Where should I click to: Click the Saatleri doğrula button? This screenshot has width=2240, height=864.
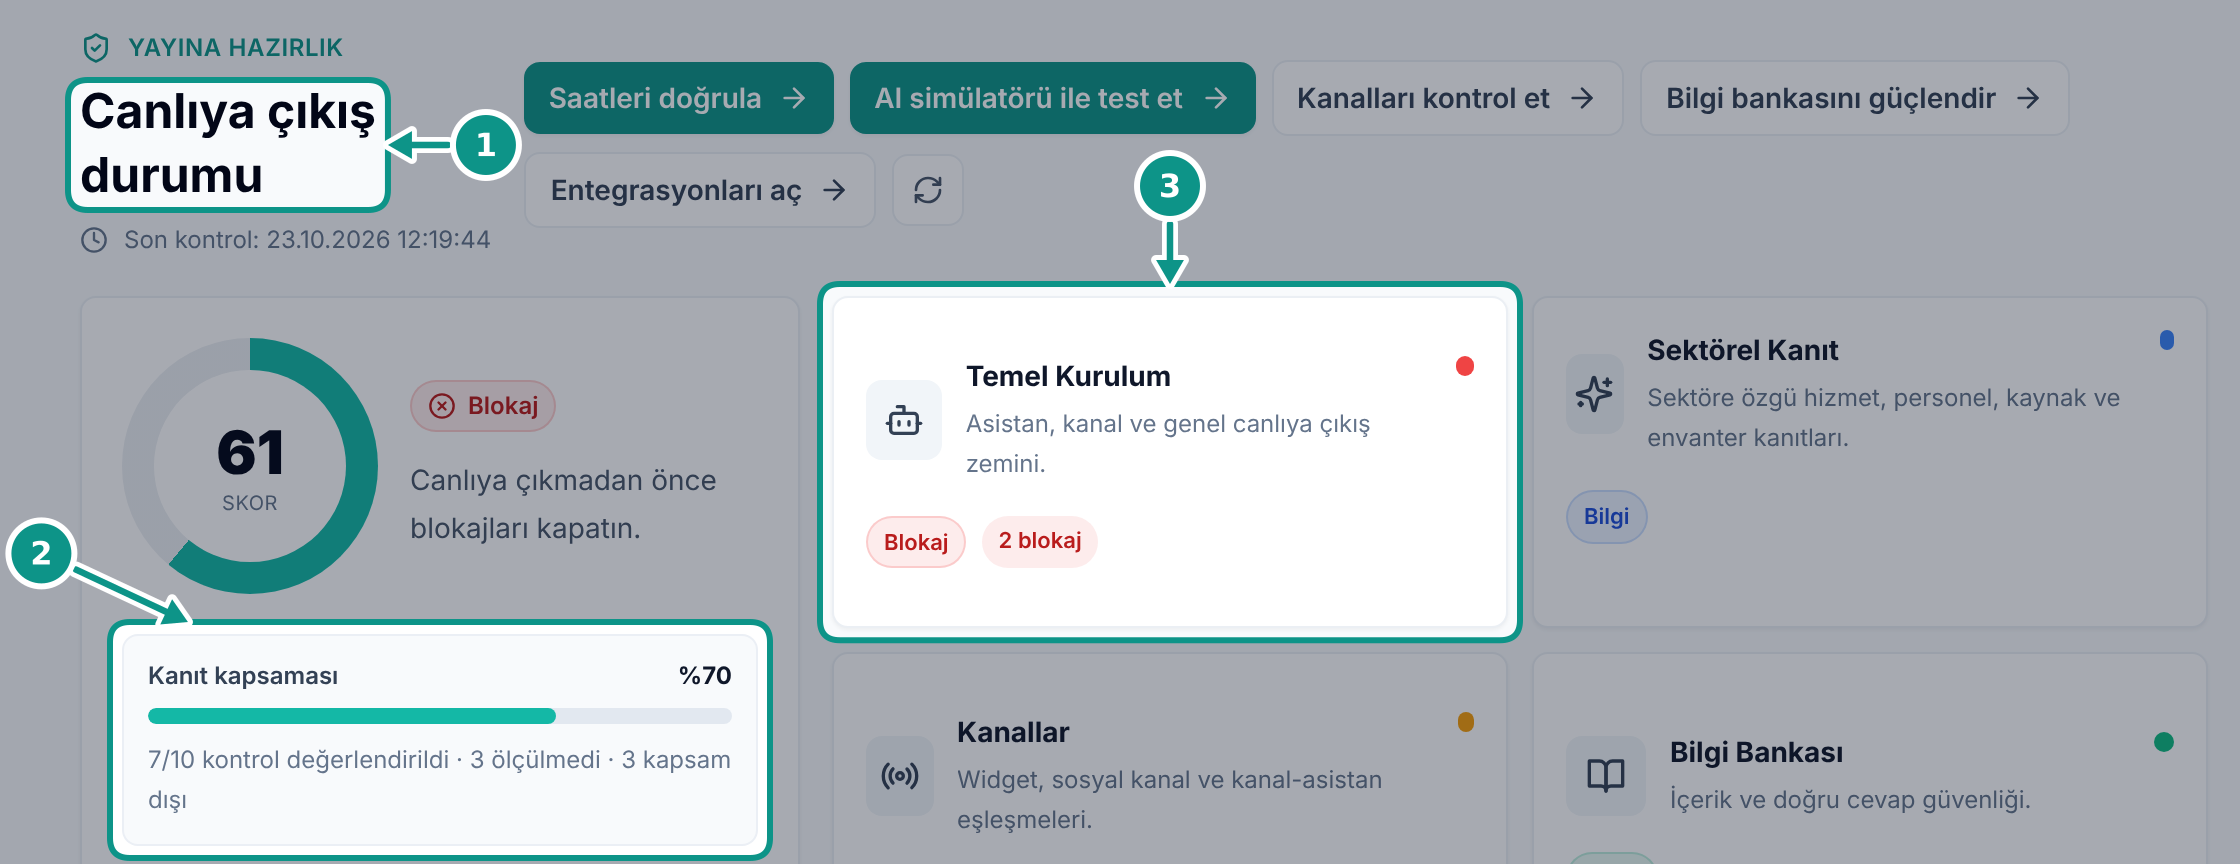click(679, 98)
